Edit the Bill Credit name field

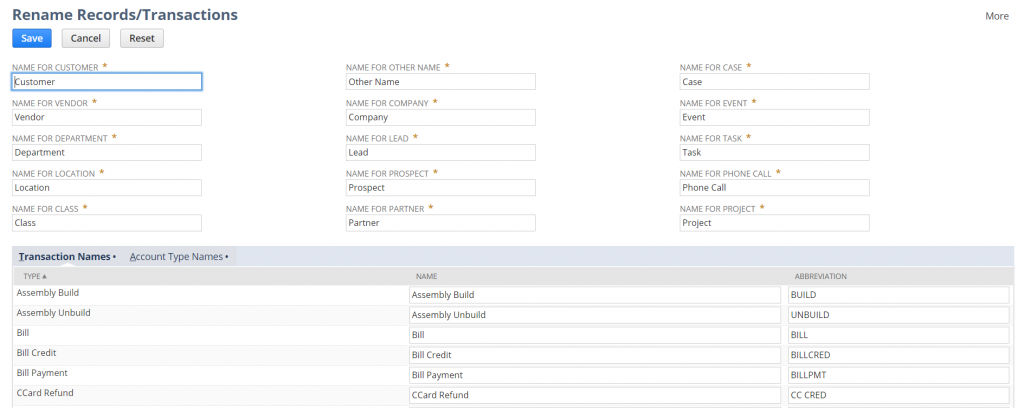[x=595, y=355]
